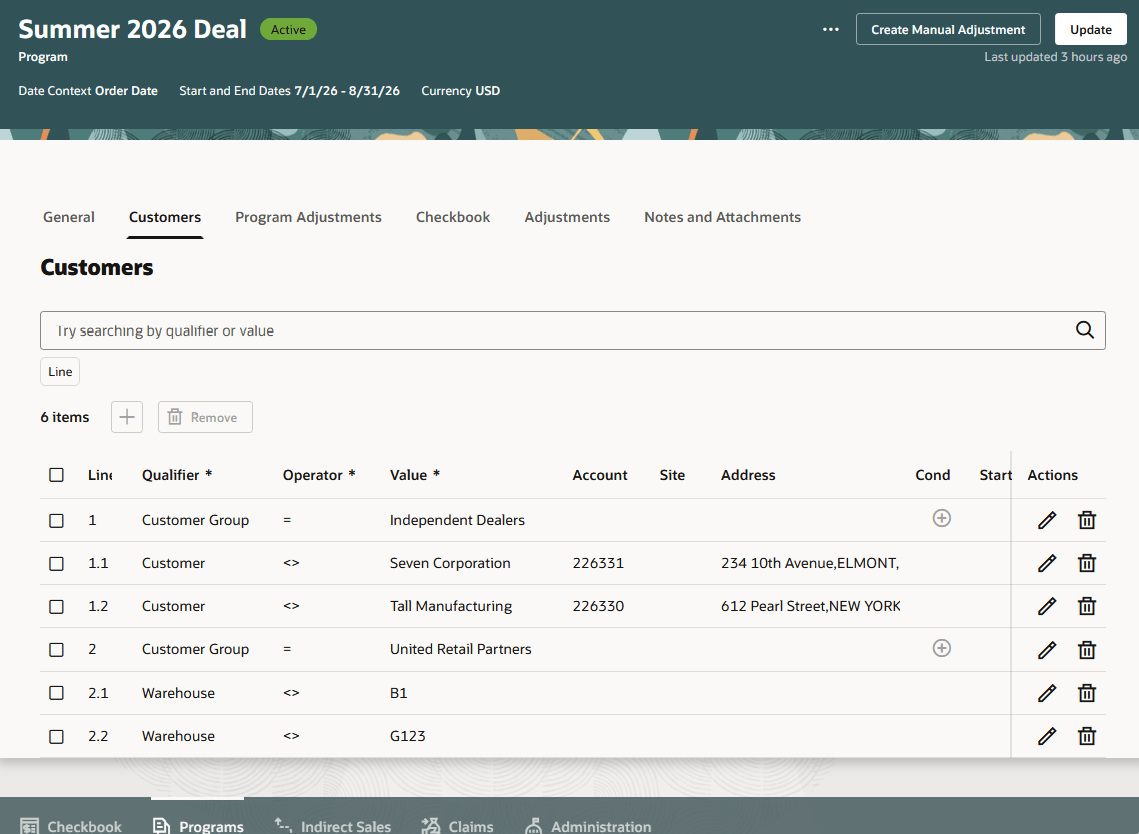
Task: Open the Adjustments tab
Action: [x=567, y=217]
